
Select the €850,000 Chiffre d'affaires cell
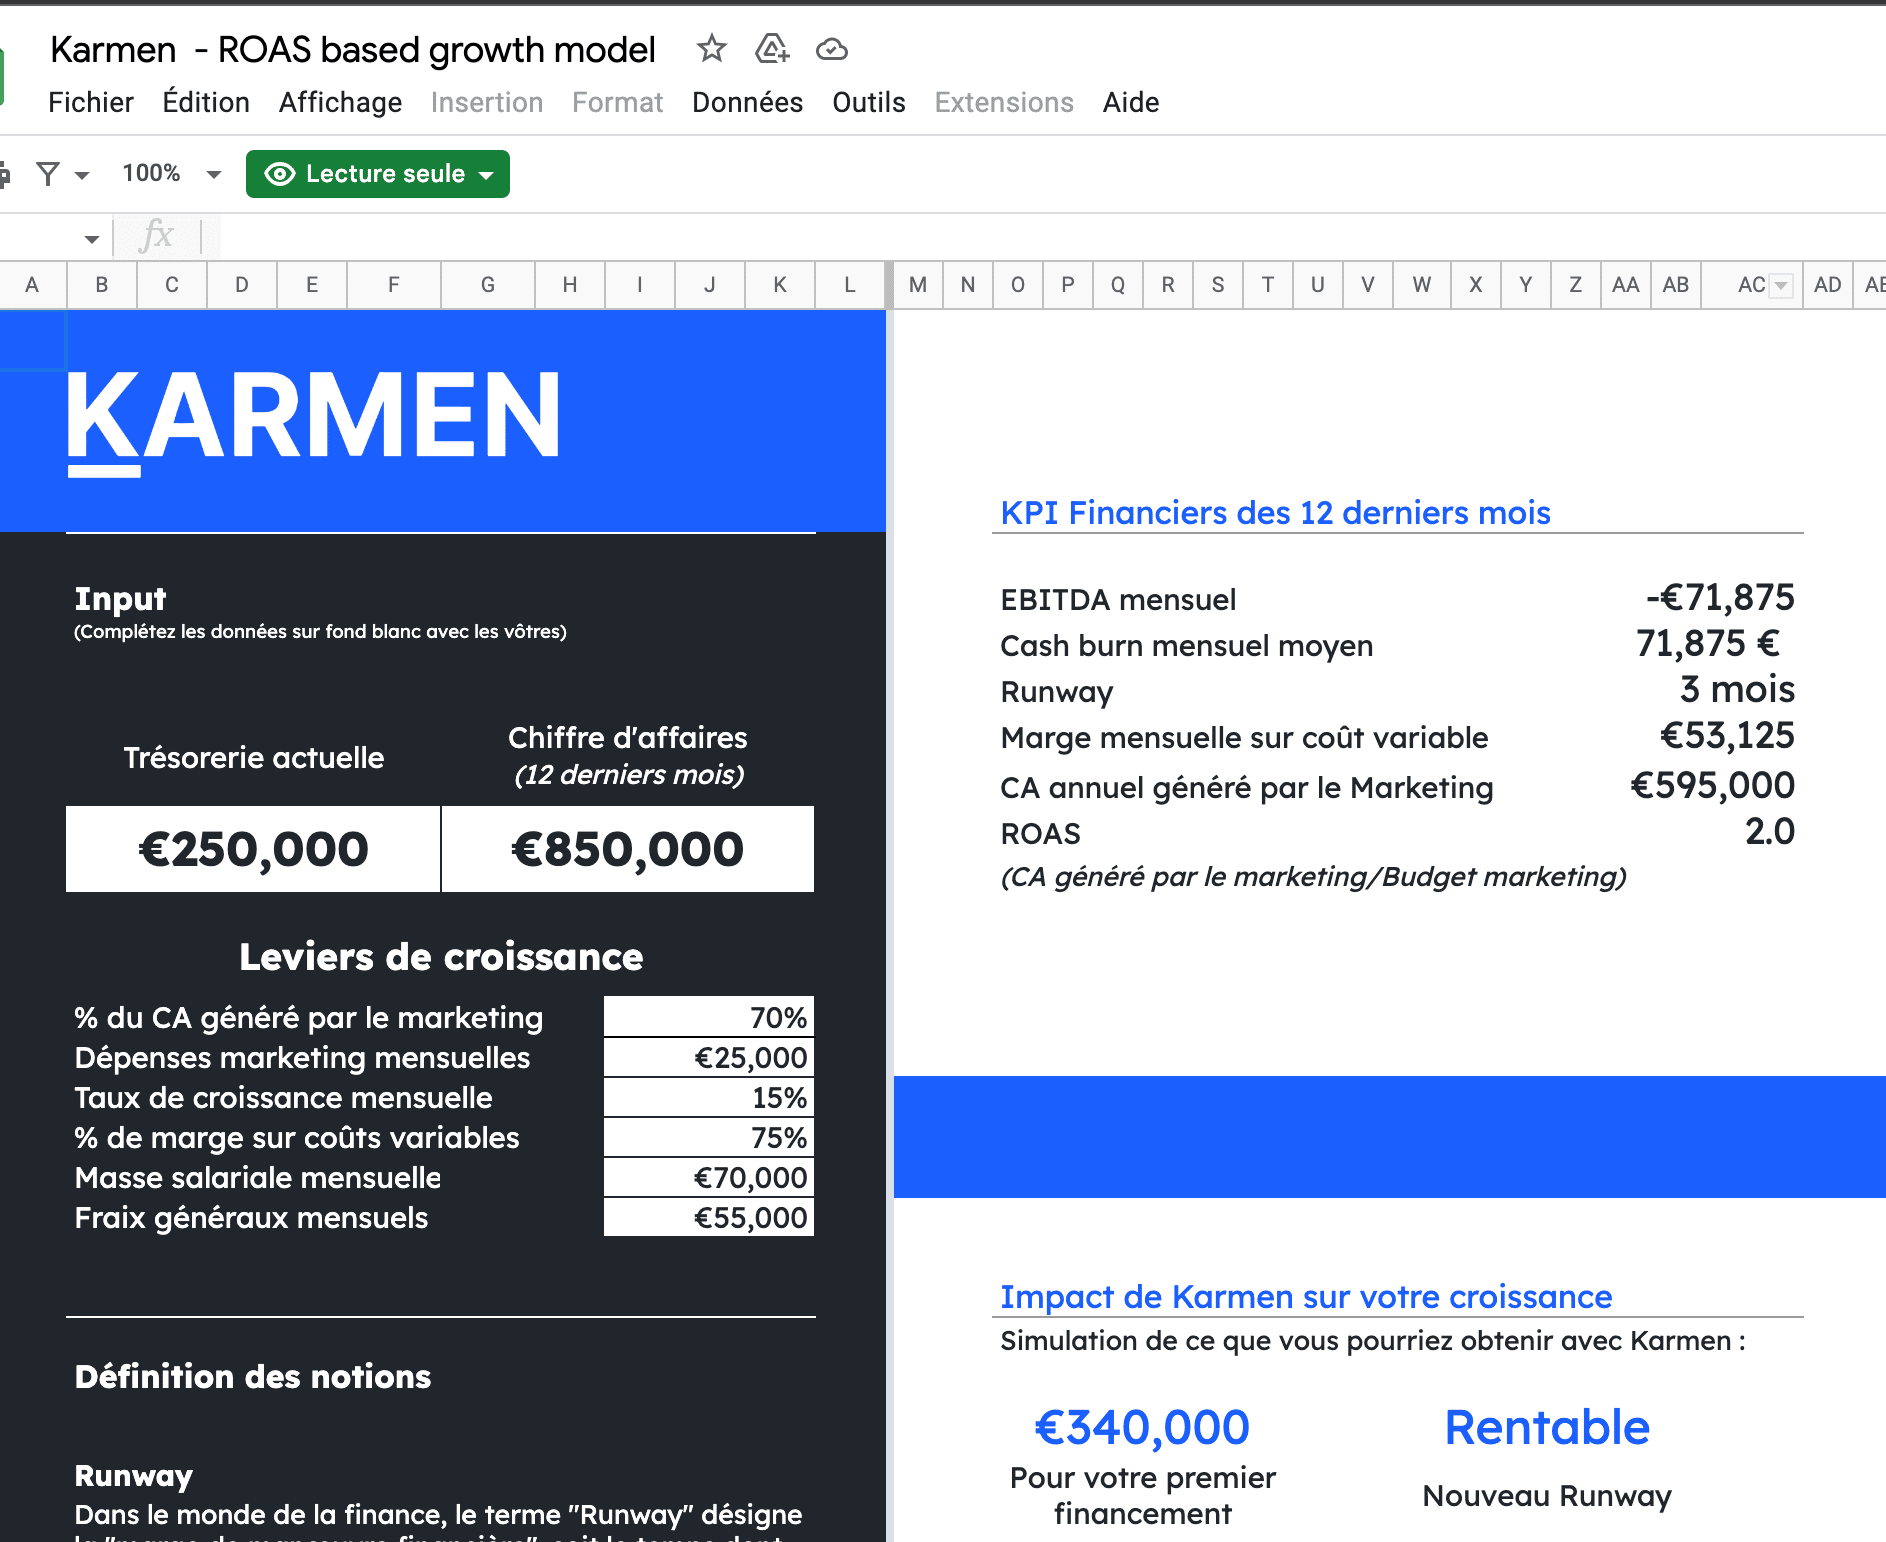point(628,849)
